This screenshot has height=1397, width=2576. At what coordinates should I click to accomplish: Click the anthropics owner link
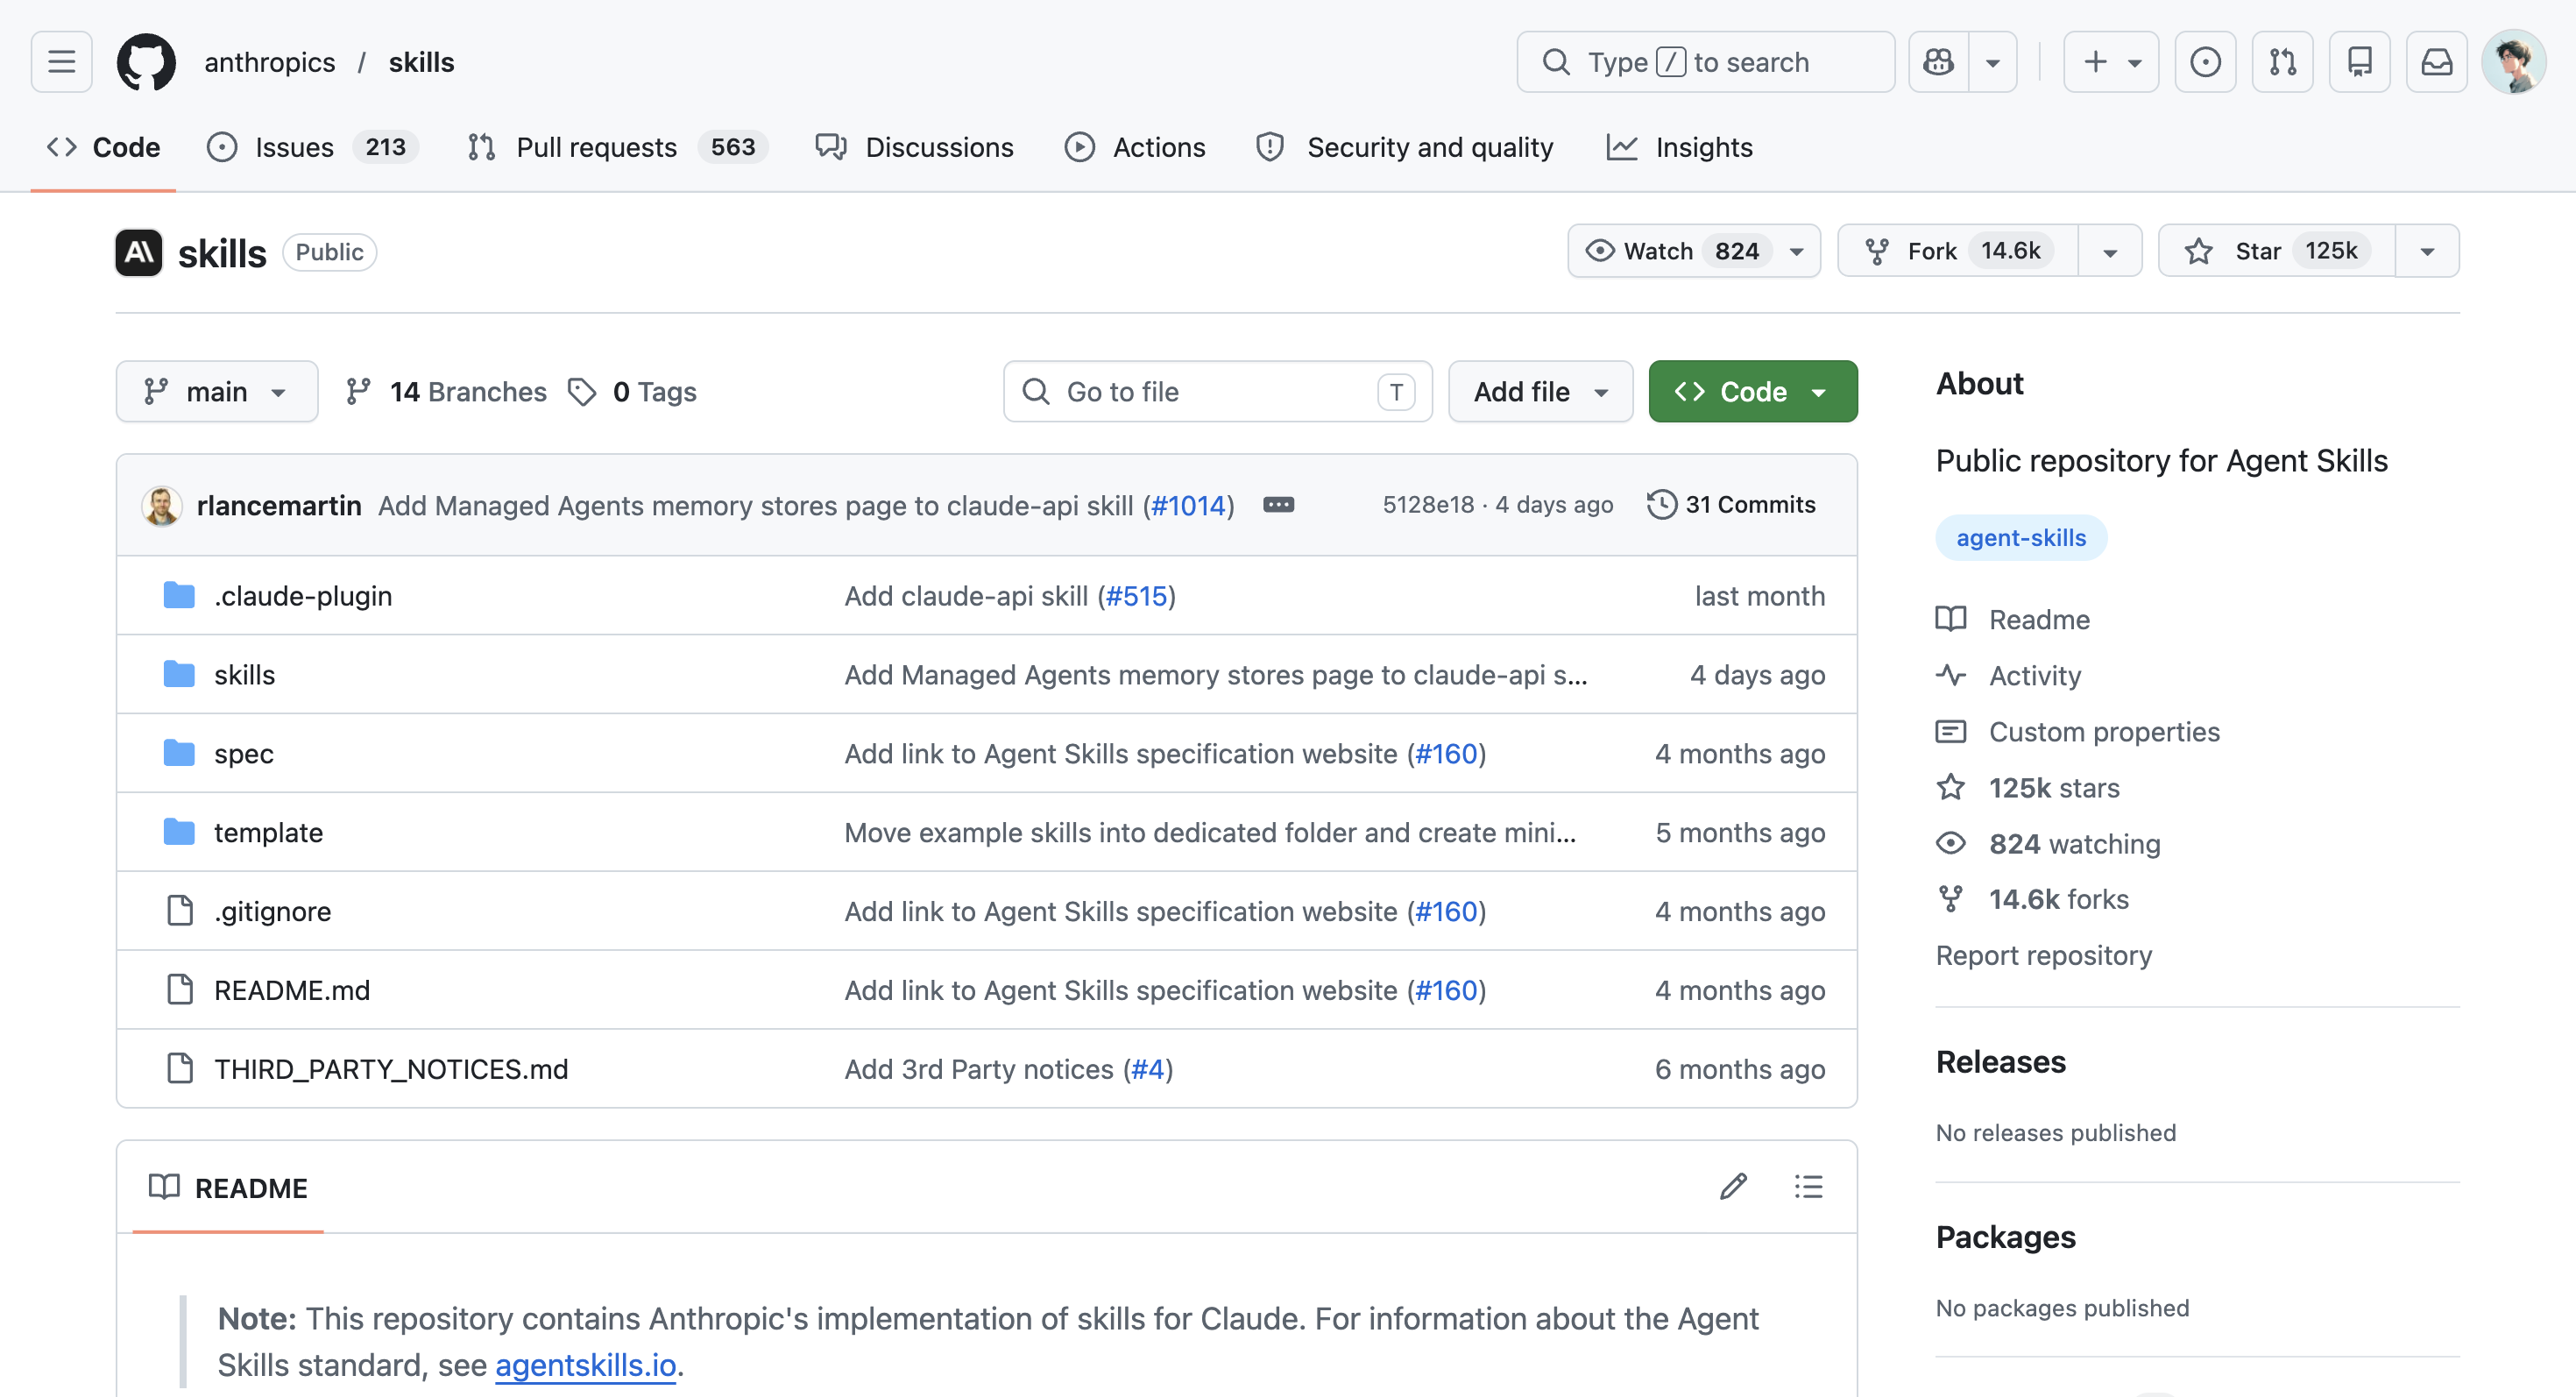pos(269,62)
